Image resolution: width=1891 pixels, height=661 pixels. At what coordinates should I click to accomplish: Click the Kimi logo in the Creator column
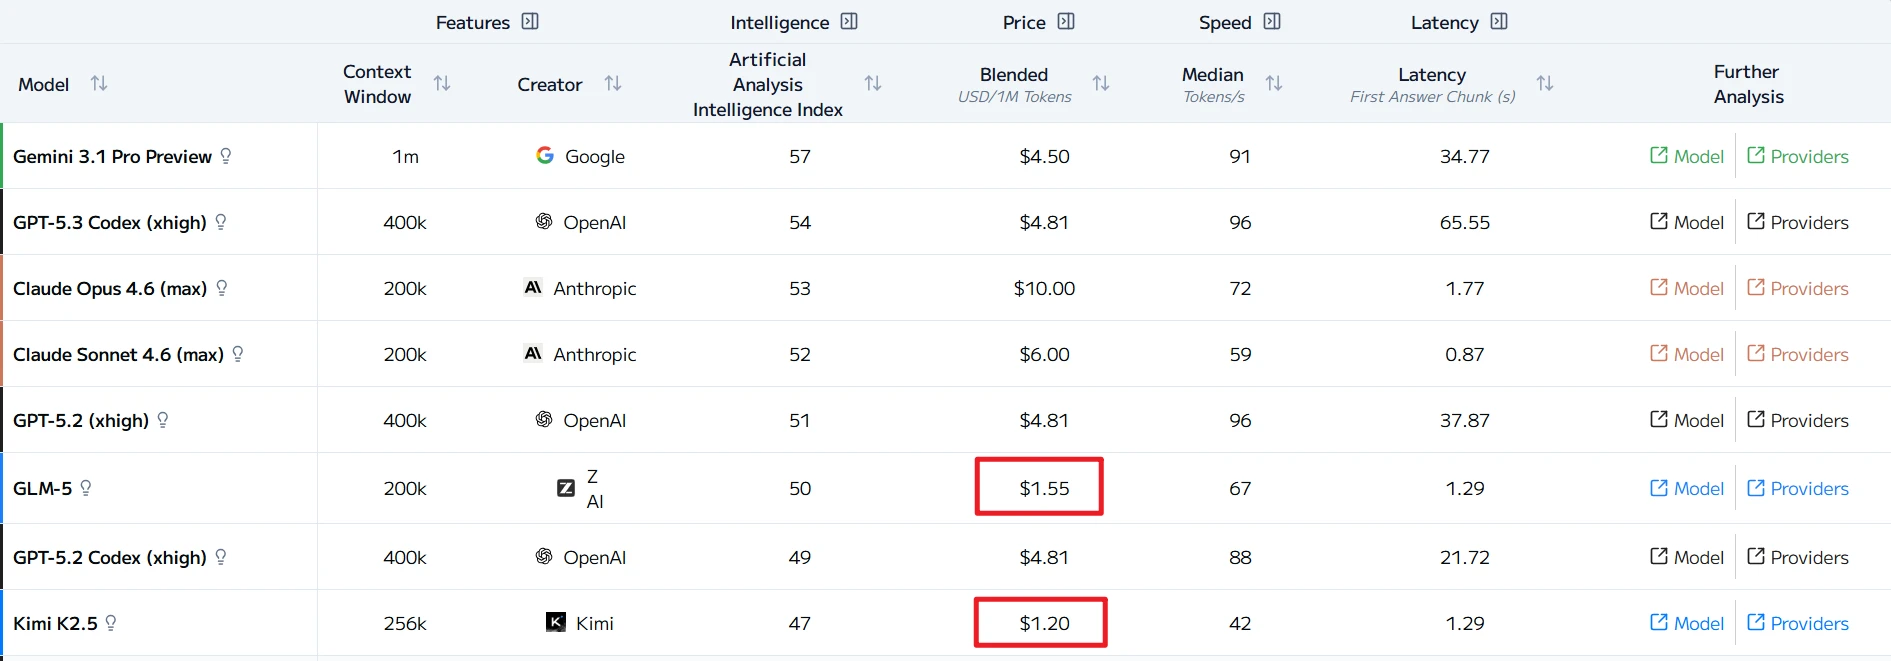pyautogui.click(x=556, y=622)
